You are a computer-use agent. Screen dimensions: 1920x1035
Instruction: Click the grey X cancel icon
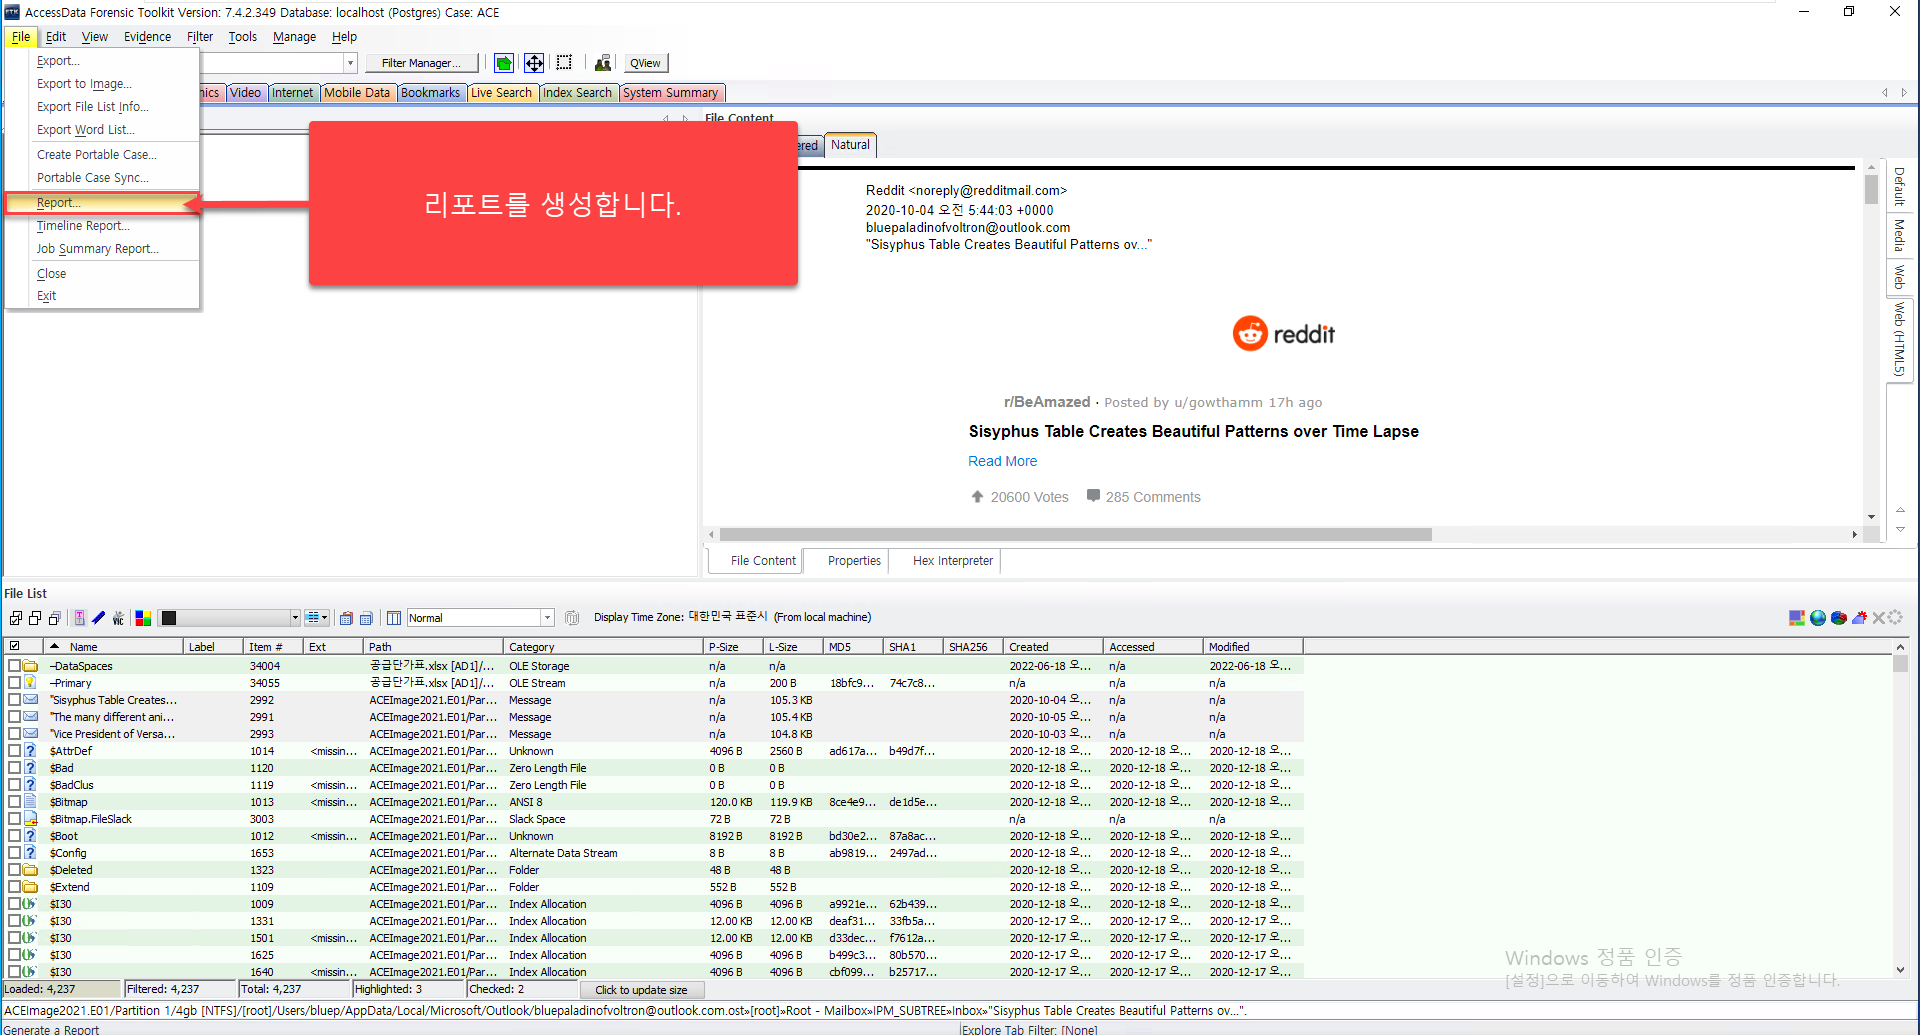[1878, 618]
